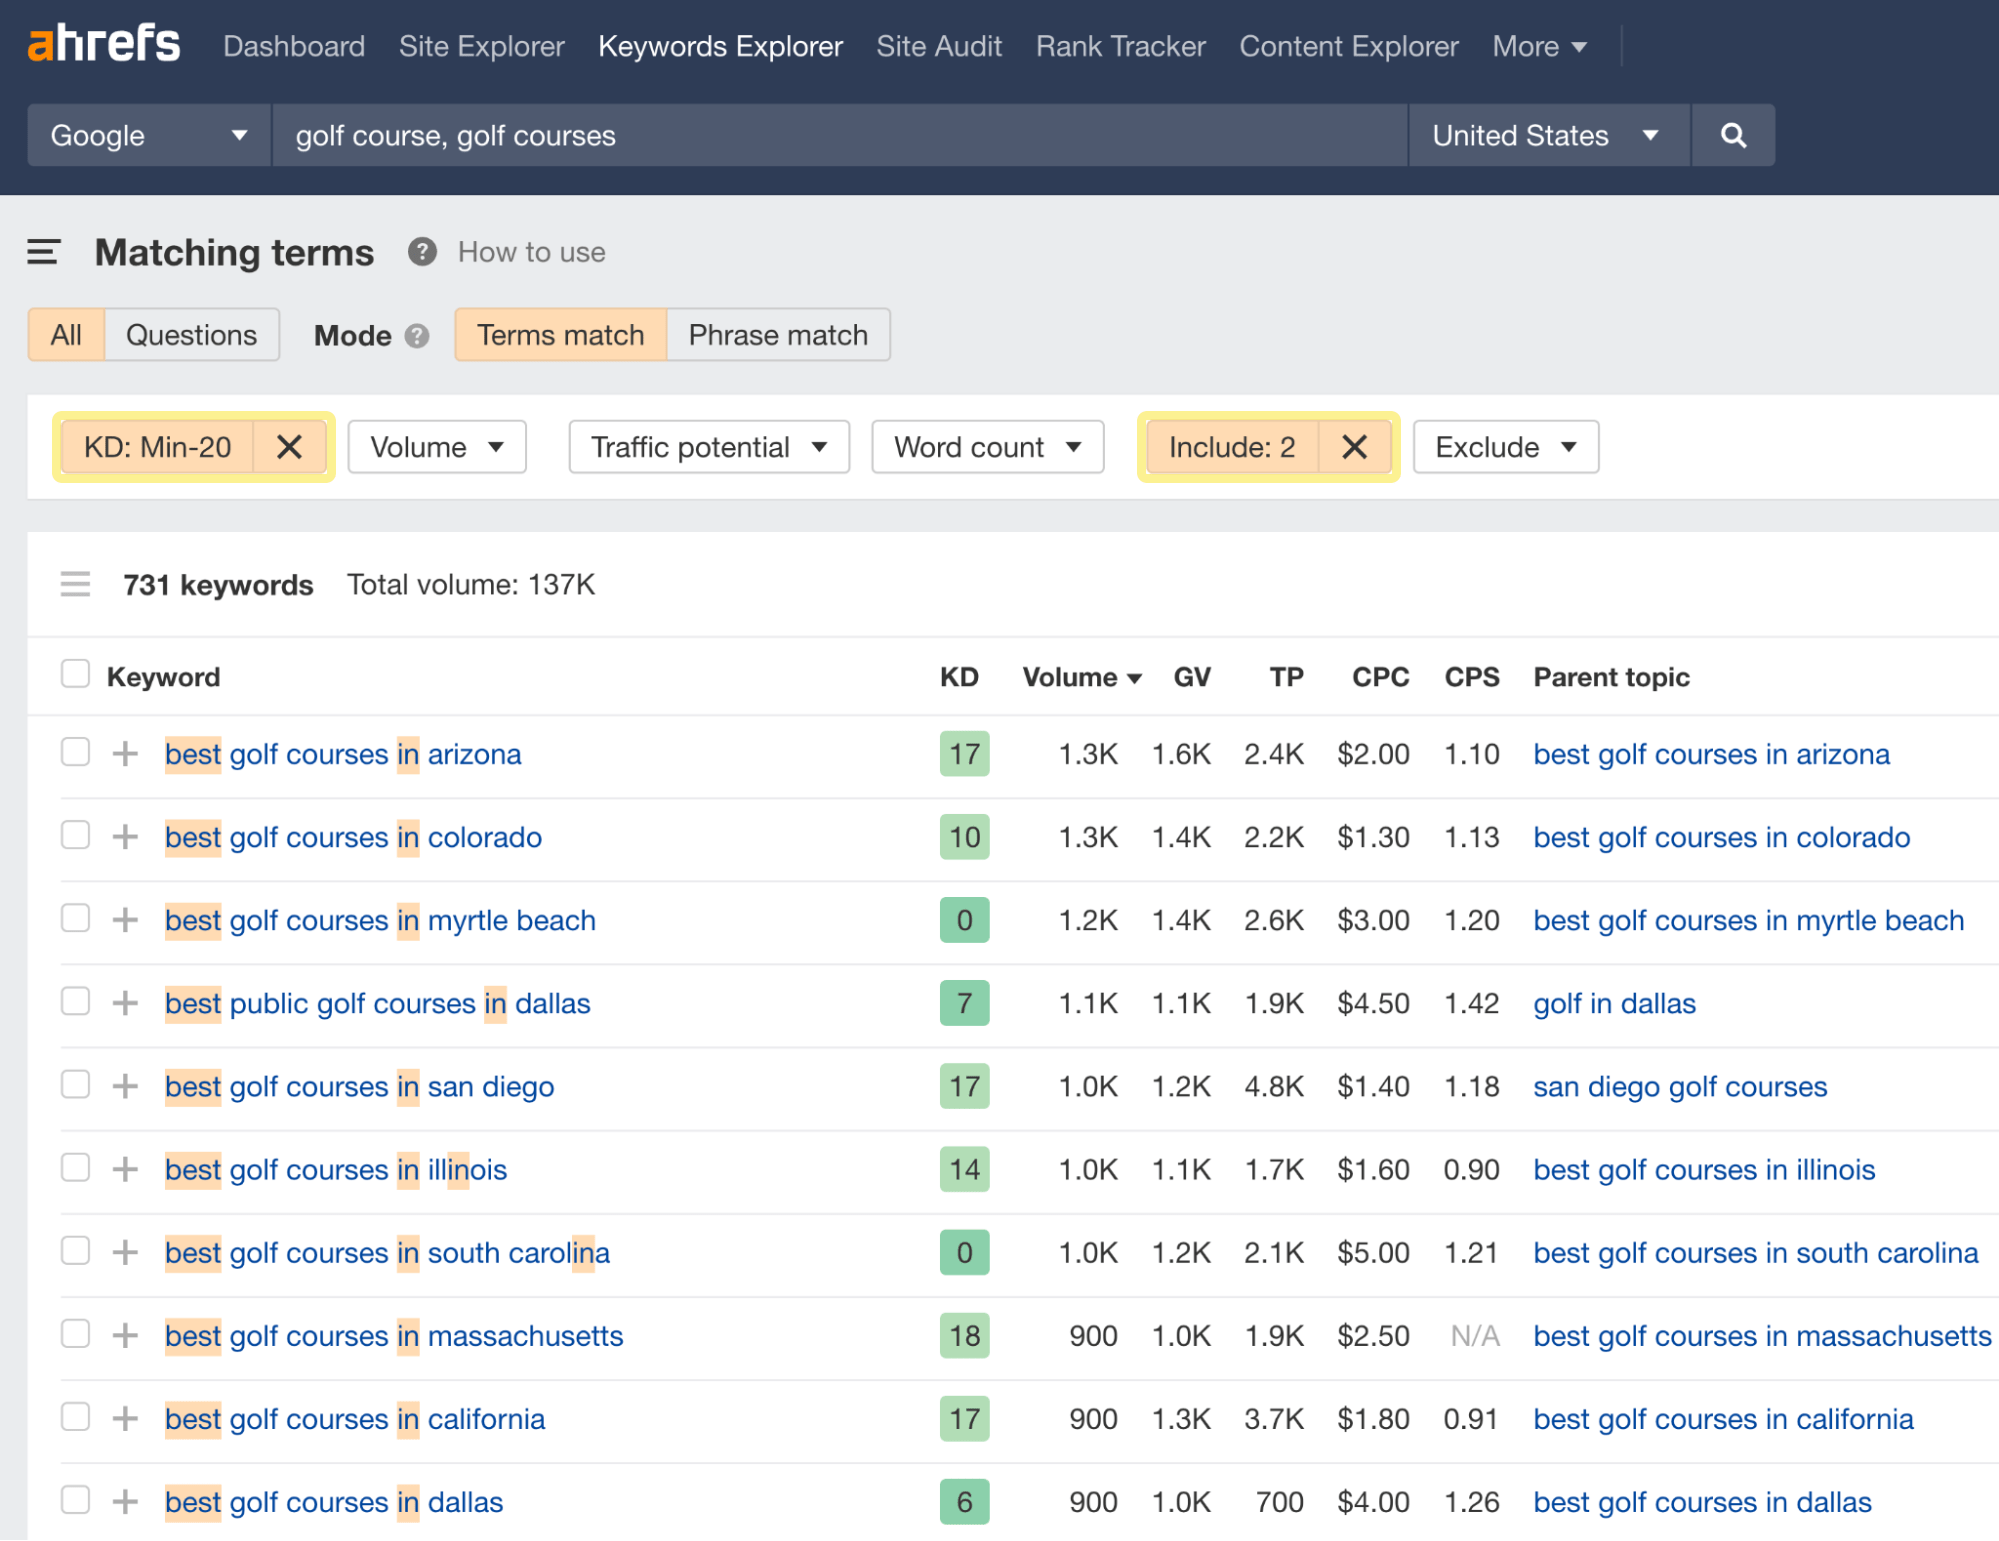Switch to the Questions tab

tap(191, 335)
